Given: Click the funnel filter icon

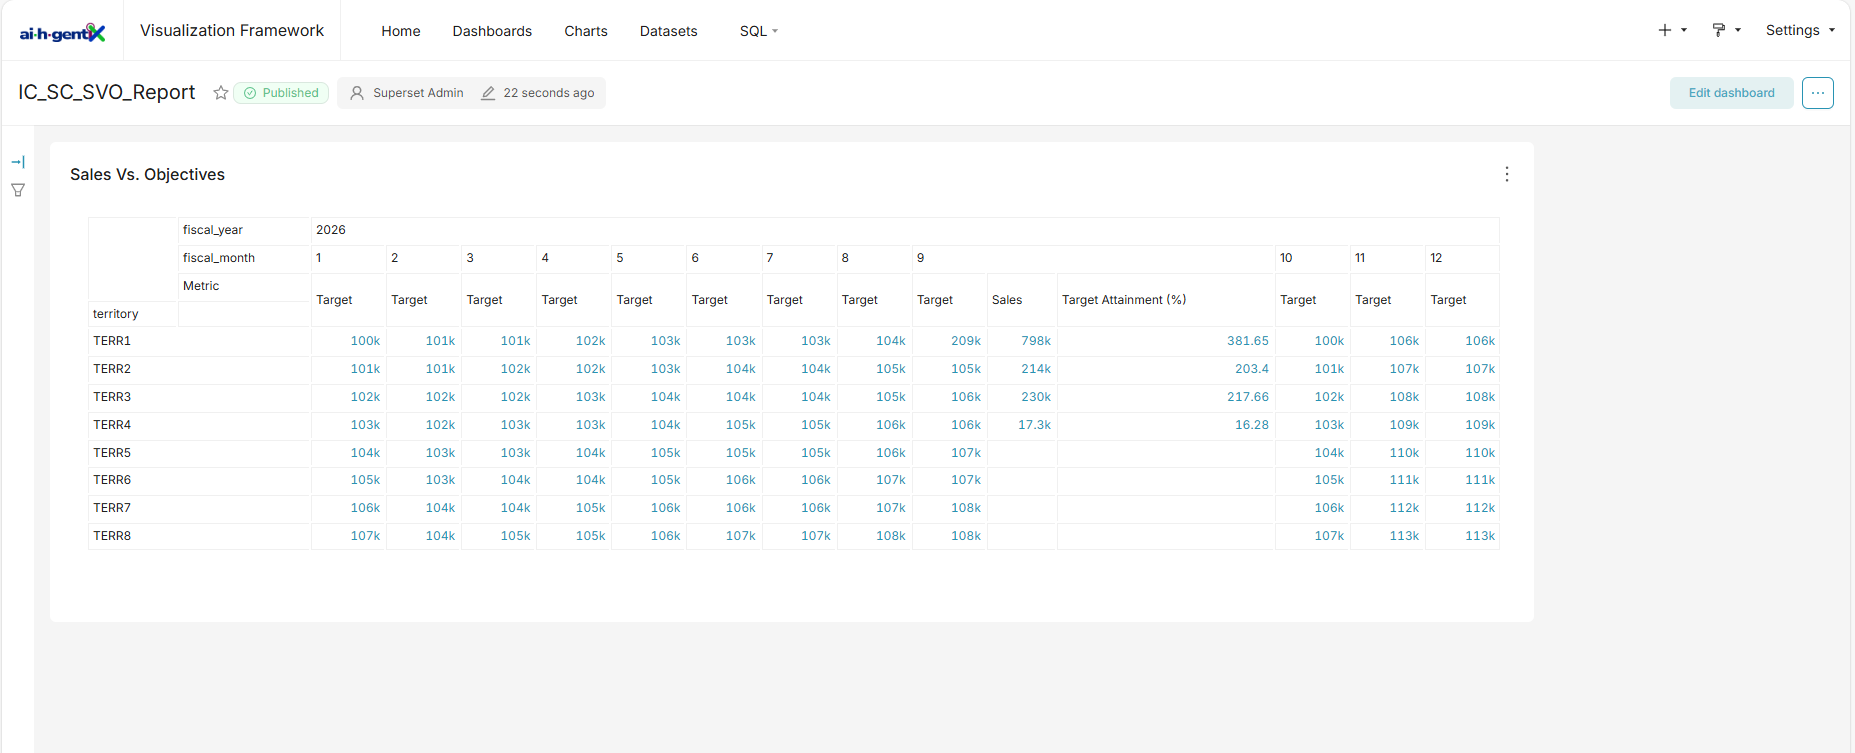Looking at the screenshot, I should click(x=18, y=190).
